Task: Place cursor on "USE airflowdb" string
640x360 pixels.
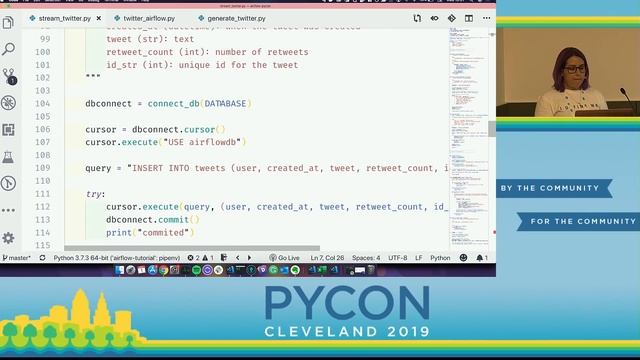Action: tap(202, 142)
